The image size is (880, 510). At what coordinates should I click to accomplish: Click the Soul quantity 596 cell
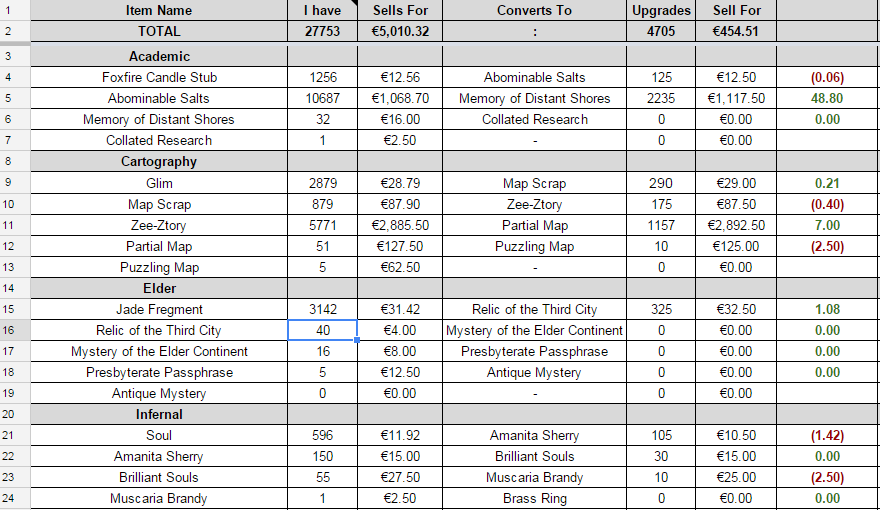323,435
